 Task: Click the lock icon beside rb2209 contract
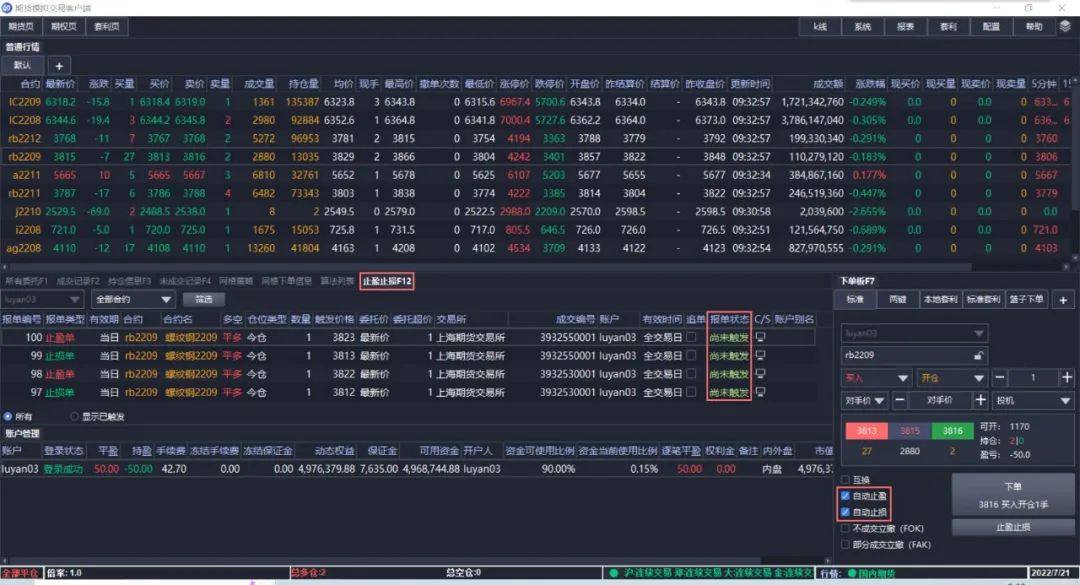[x=978, y=354]
